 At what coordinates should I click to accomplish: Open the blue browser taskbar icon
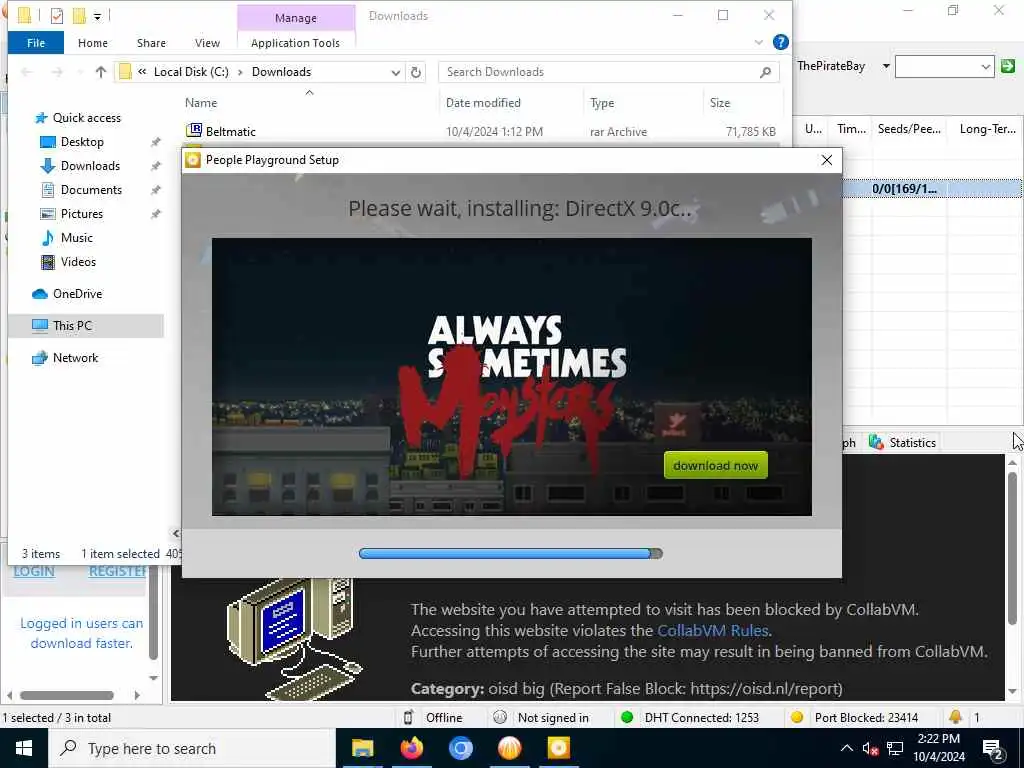[460, 748]
